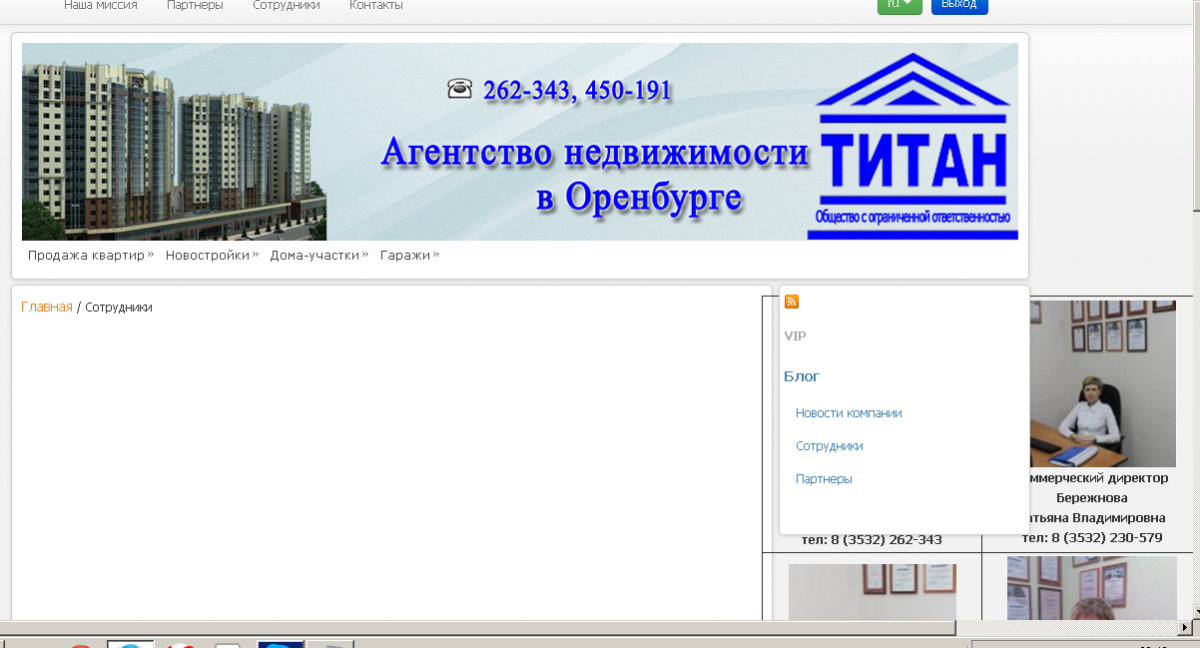Viewport: 1200px width, 648px height.
Task: Click the horizontal scrollbar at the page bottom
Action: pos(478,628)
